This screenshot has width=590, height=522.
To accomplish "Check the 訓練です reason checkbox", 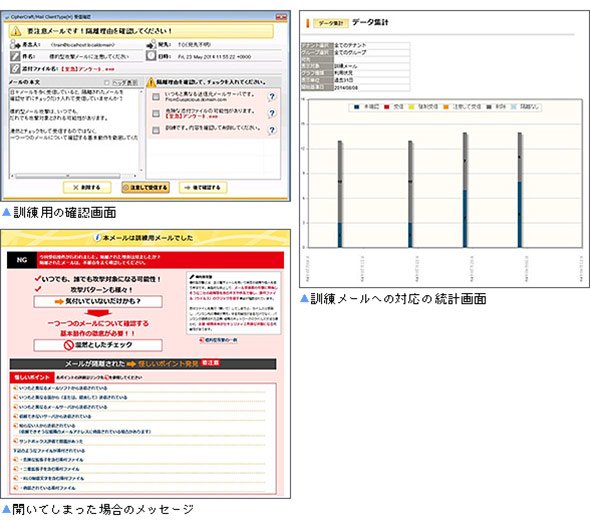I will point(156,130).
